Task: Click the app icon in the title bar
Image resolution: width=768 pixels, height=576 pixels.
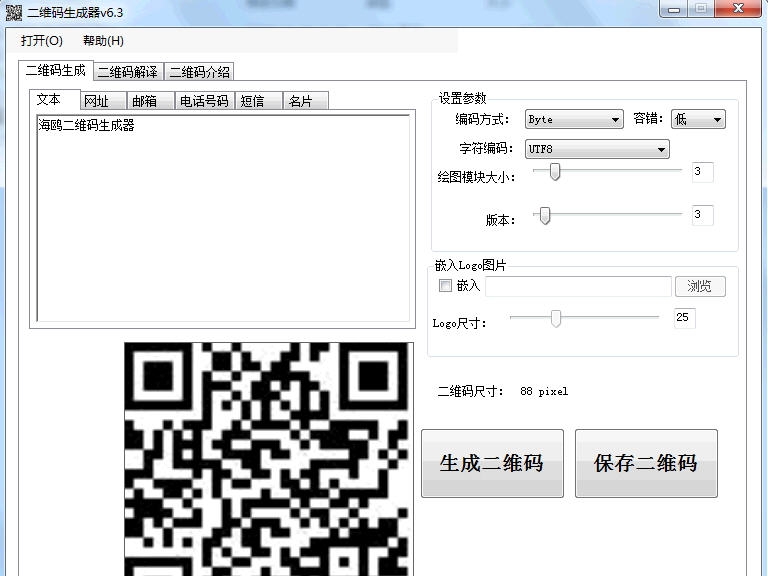Action: 14,12
